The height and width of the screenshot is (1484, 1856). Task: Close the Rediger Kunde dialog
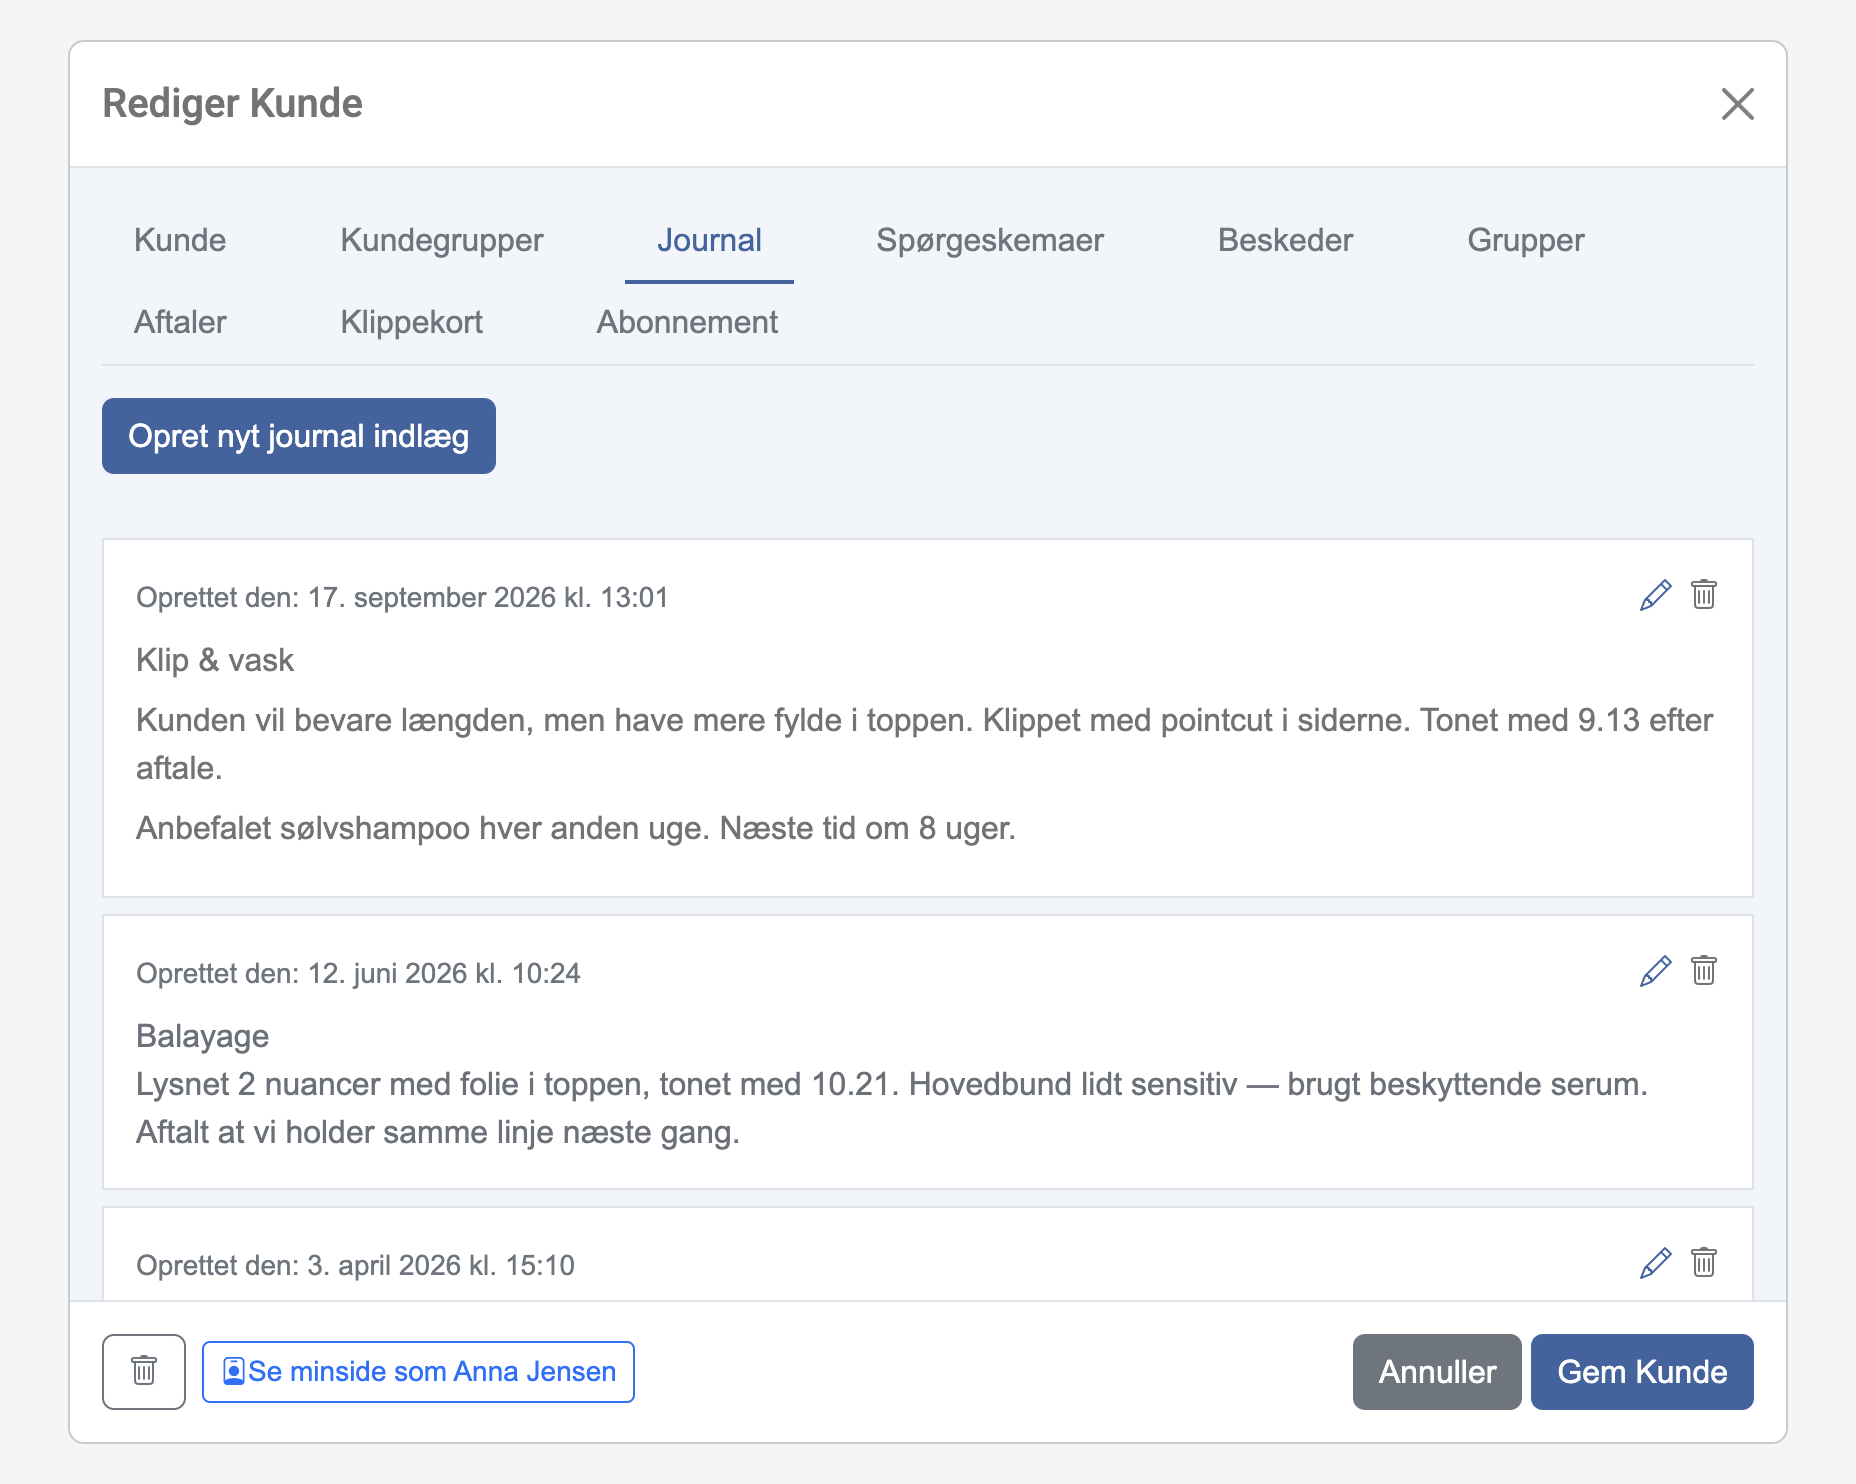1737,104
